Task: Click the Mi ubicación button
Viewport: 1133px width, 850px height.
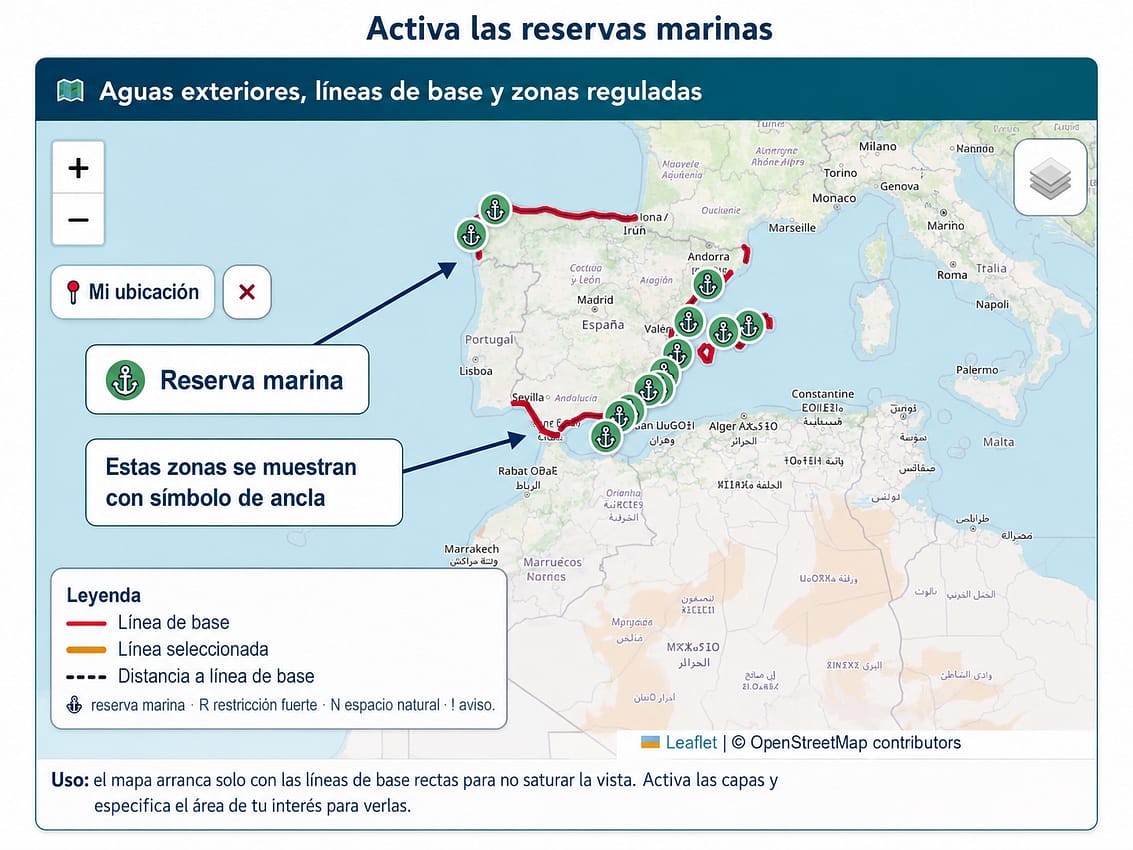Action: coord(133,292)
